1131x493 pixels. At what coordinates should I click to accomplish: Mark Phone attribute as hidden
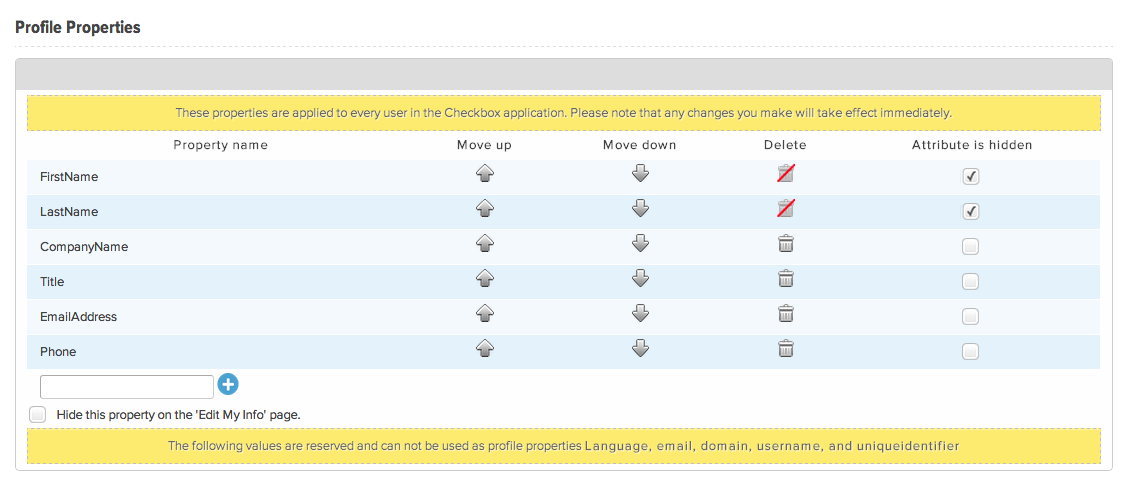click(971, 352)
